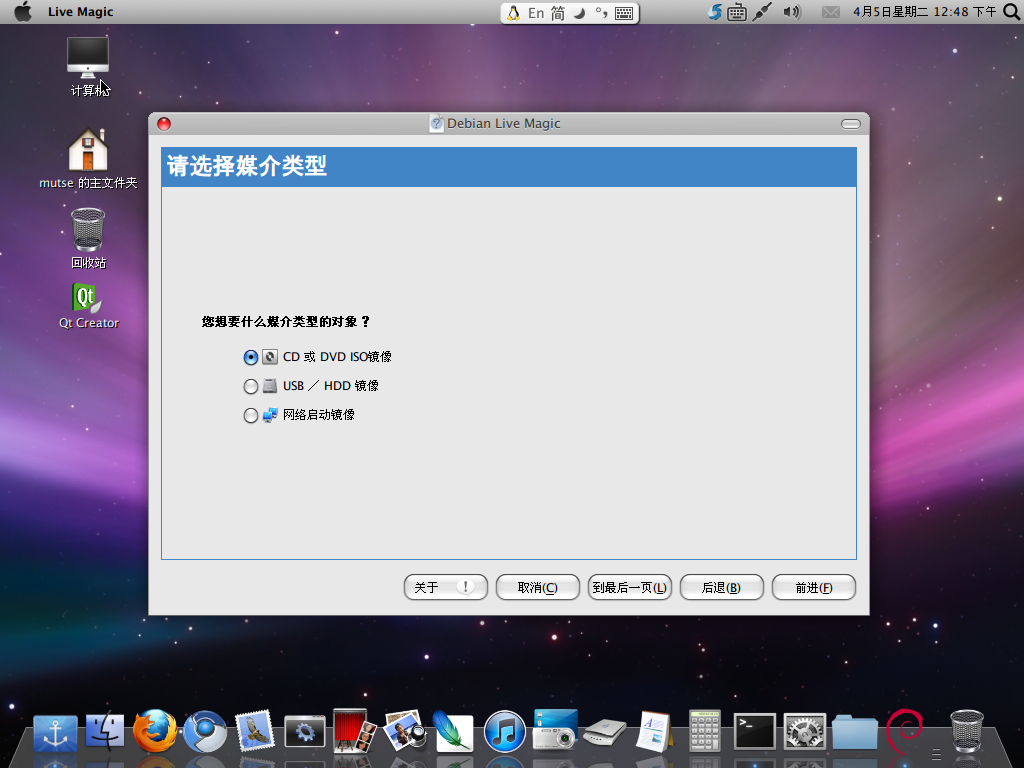
Task: Close the Debian Live Magic window
Action: 164,124
